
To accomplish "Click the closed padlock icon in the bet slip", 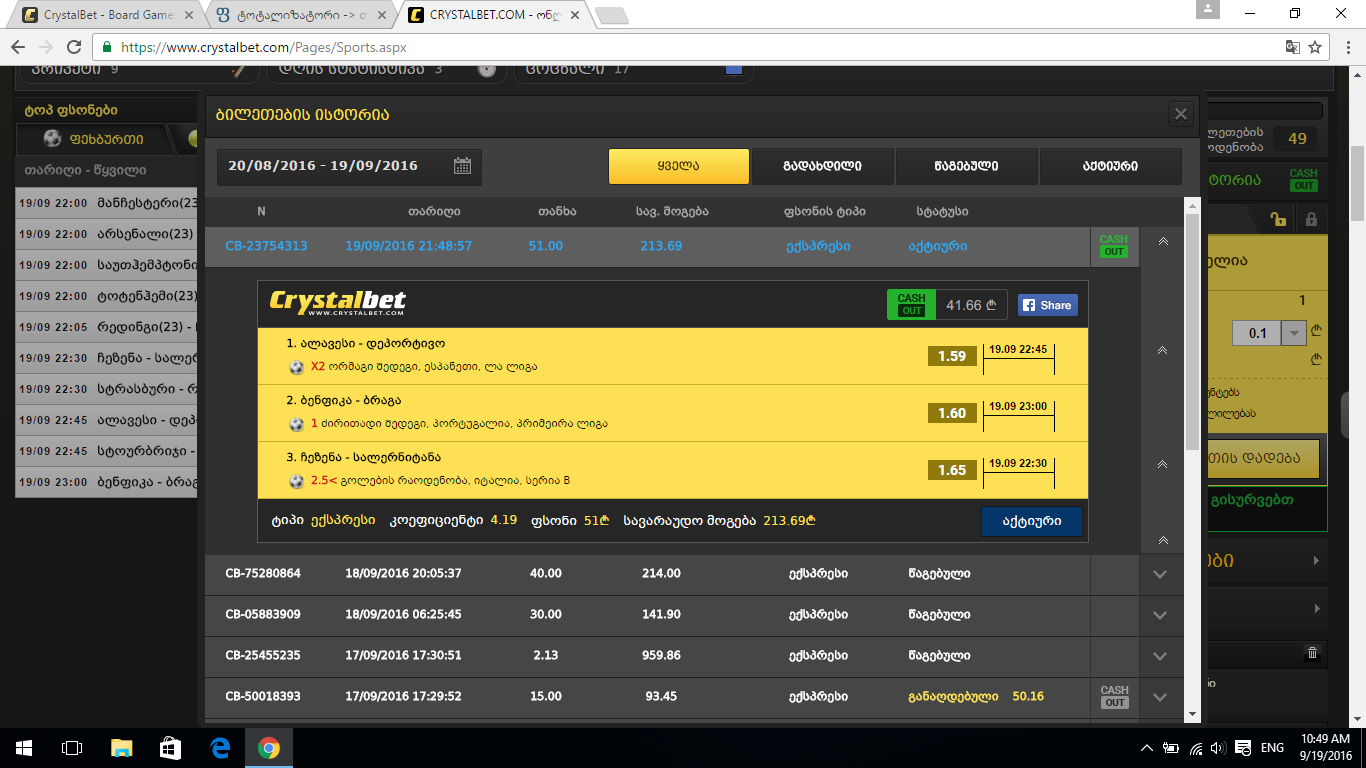I will tap(1311, 219).
